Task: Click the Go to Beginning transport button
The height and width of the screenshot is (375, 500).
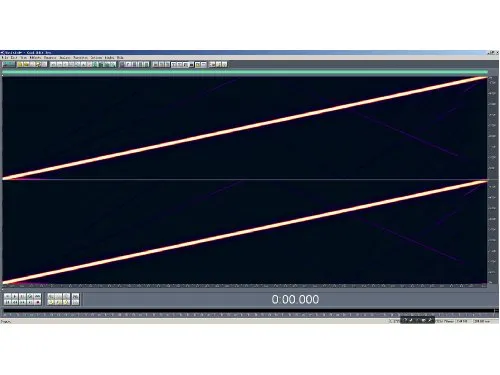Action: pyautogui.click(x=7, y=302)
